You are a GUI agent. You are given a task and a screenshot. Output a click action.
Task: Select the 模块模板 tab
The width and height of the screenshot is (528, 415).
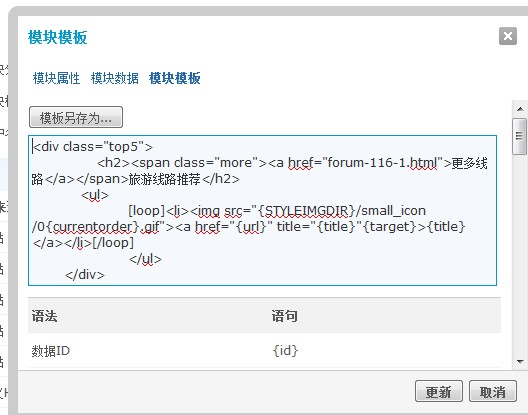[x=174, y=78]
